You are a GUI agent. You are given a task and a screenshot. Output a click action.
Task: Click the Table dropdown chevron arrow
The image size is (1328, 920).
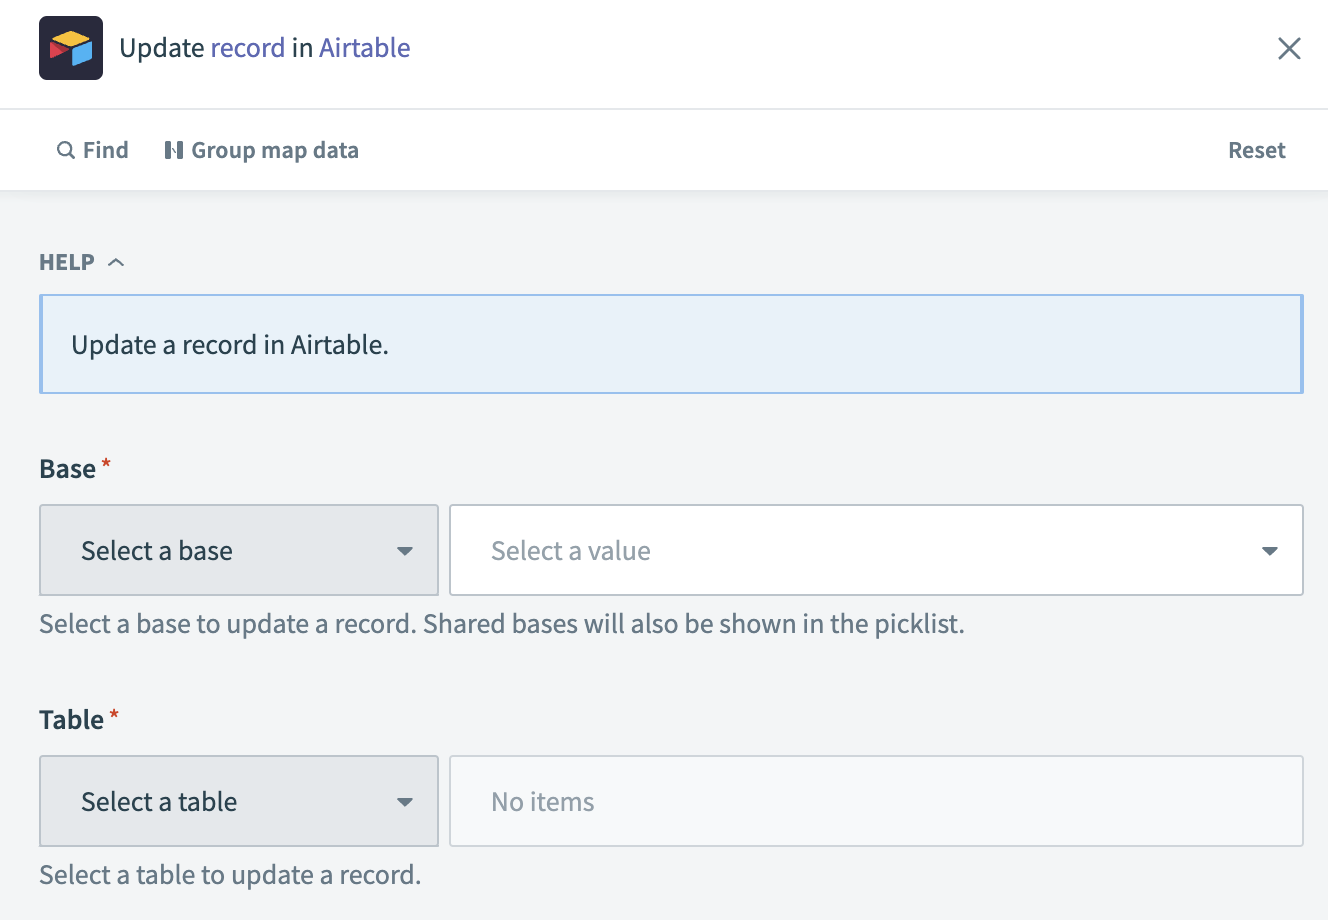(x=404, y=801)
